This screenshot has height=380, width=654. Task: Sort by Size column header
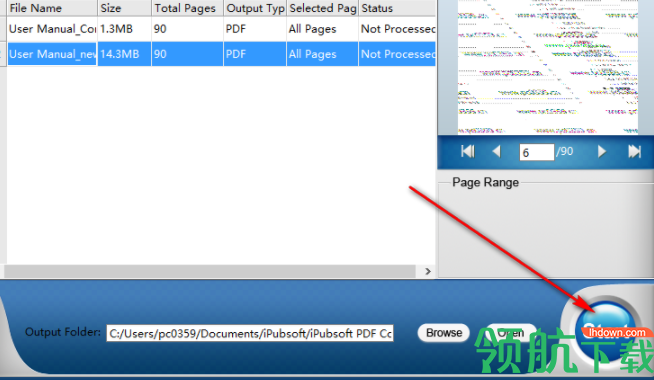[x=124, y=8]
